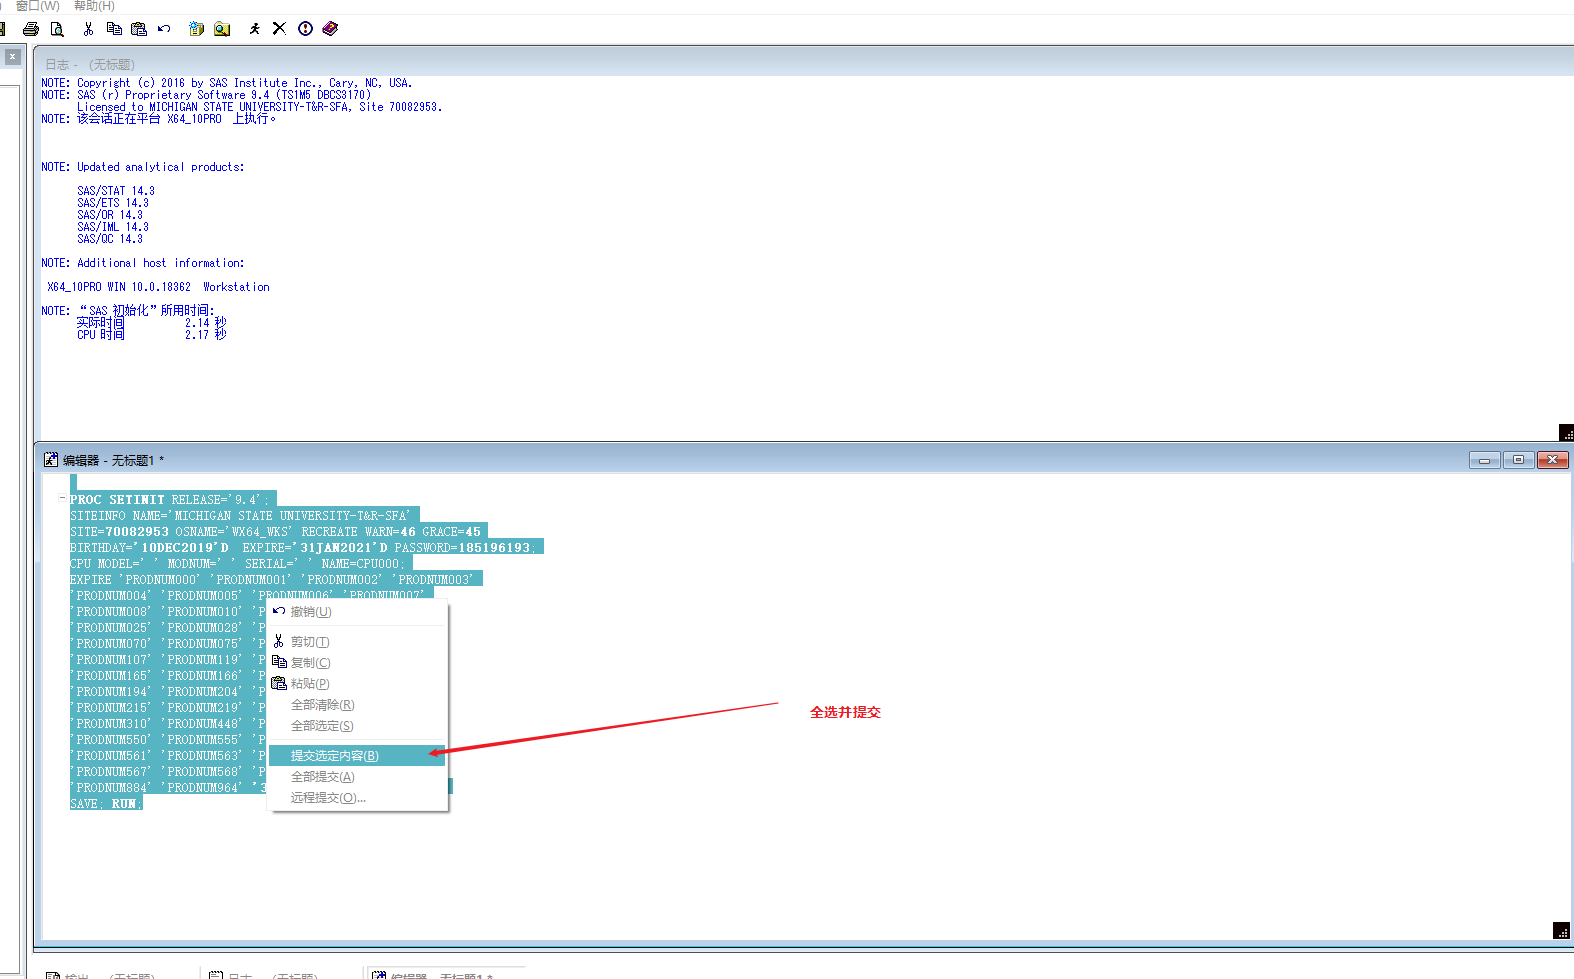Image resolution: width=1574 pixels, height=979 pixels.
Task: Click the SAS/ETS 14.3 log line
Action: click(113, 203)
